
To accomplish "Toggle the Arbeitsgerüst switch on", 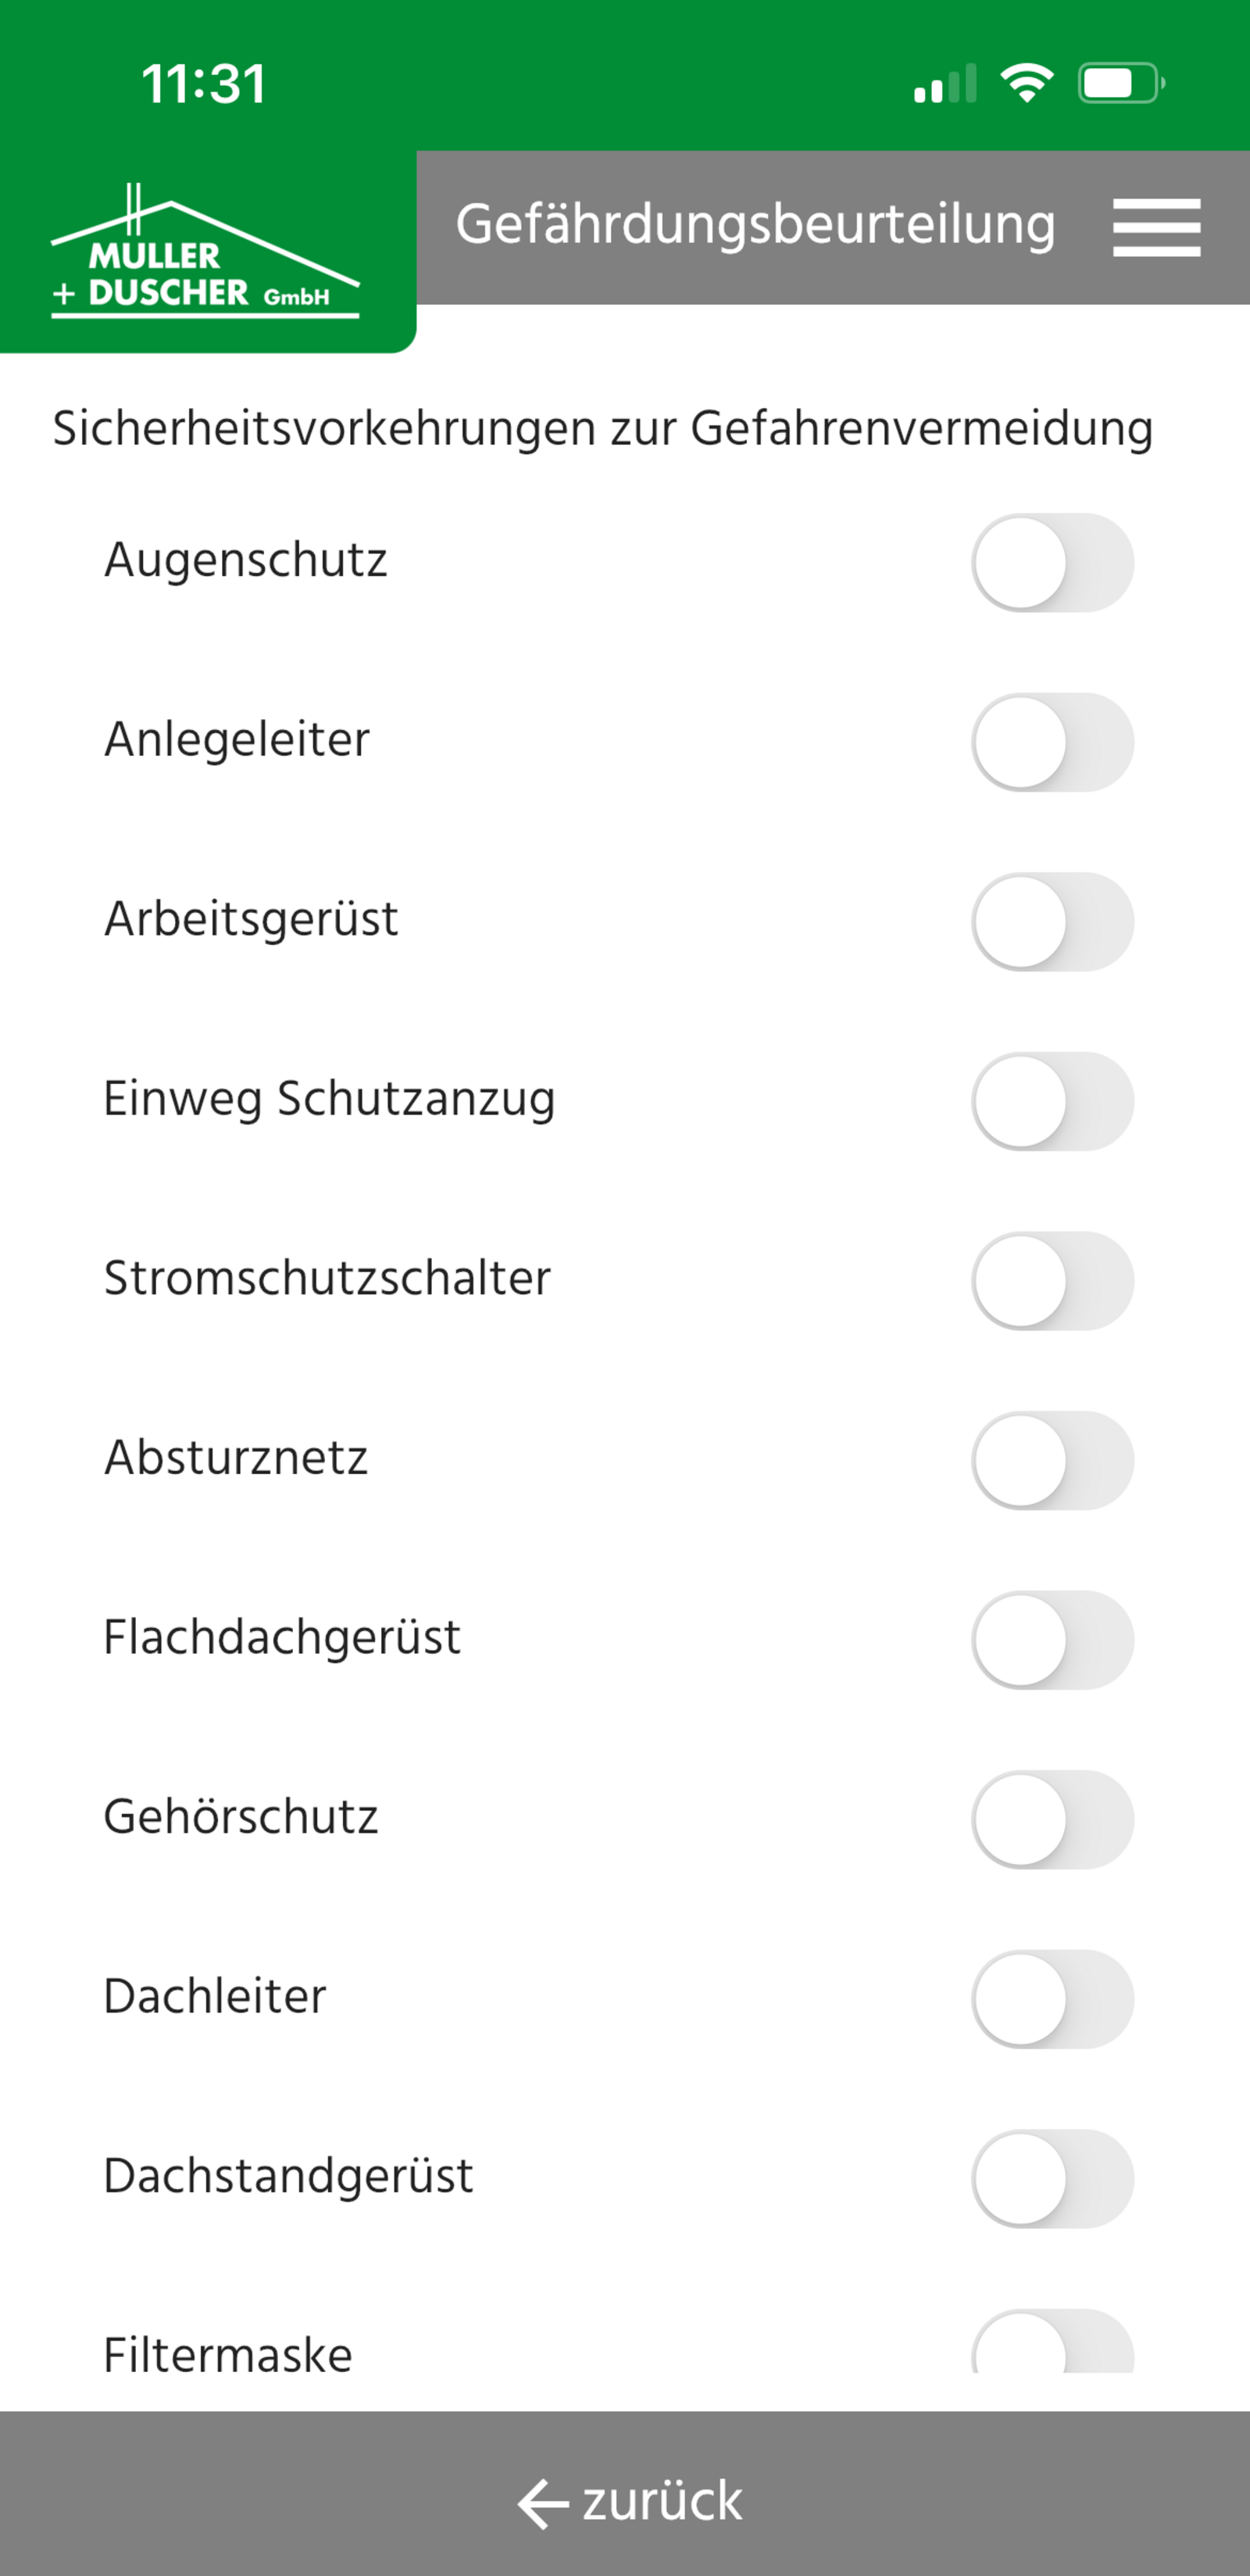I will point(1052,922).
